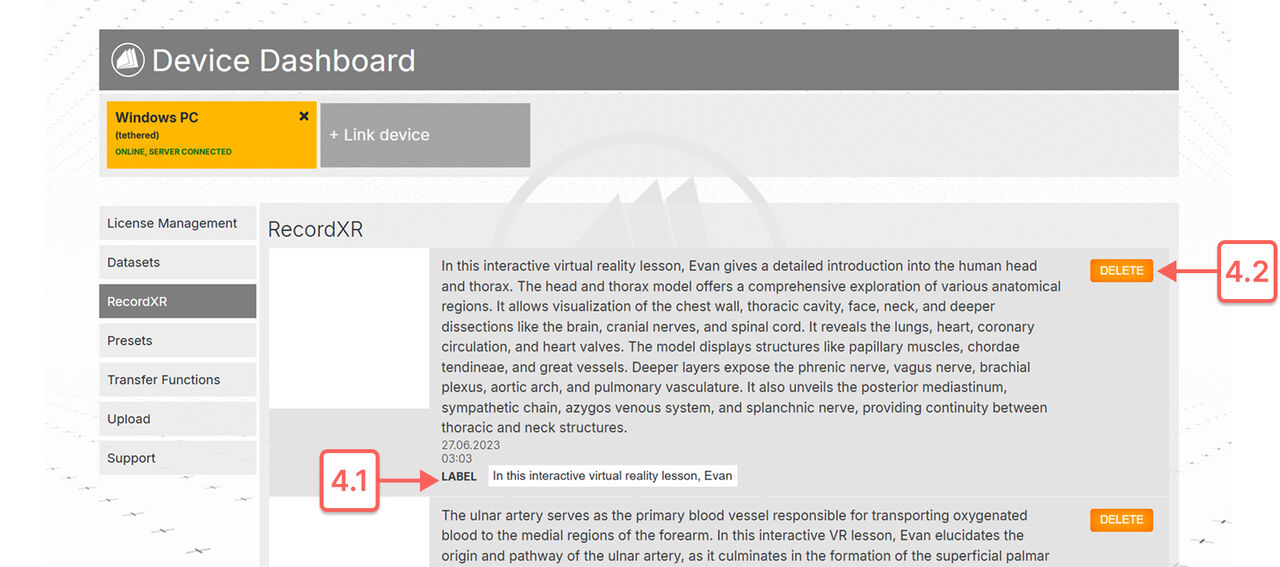
Task: Open the Upload sidebar item
Action: 178,419
